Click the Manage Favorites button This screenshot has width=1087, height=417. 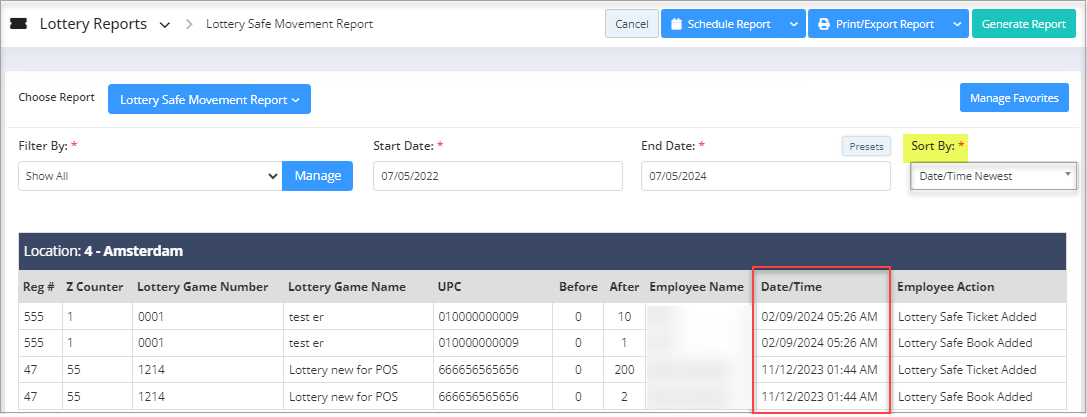[x=1014, y=98]
